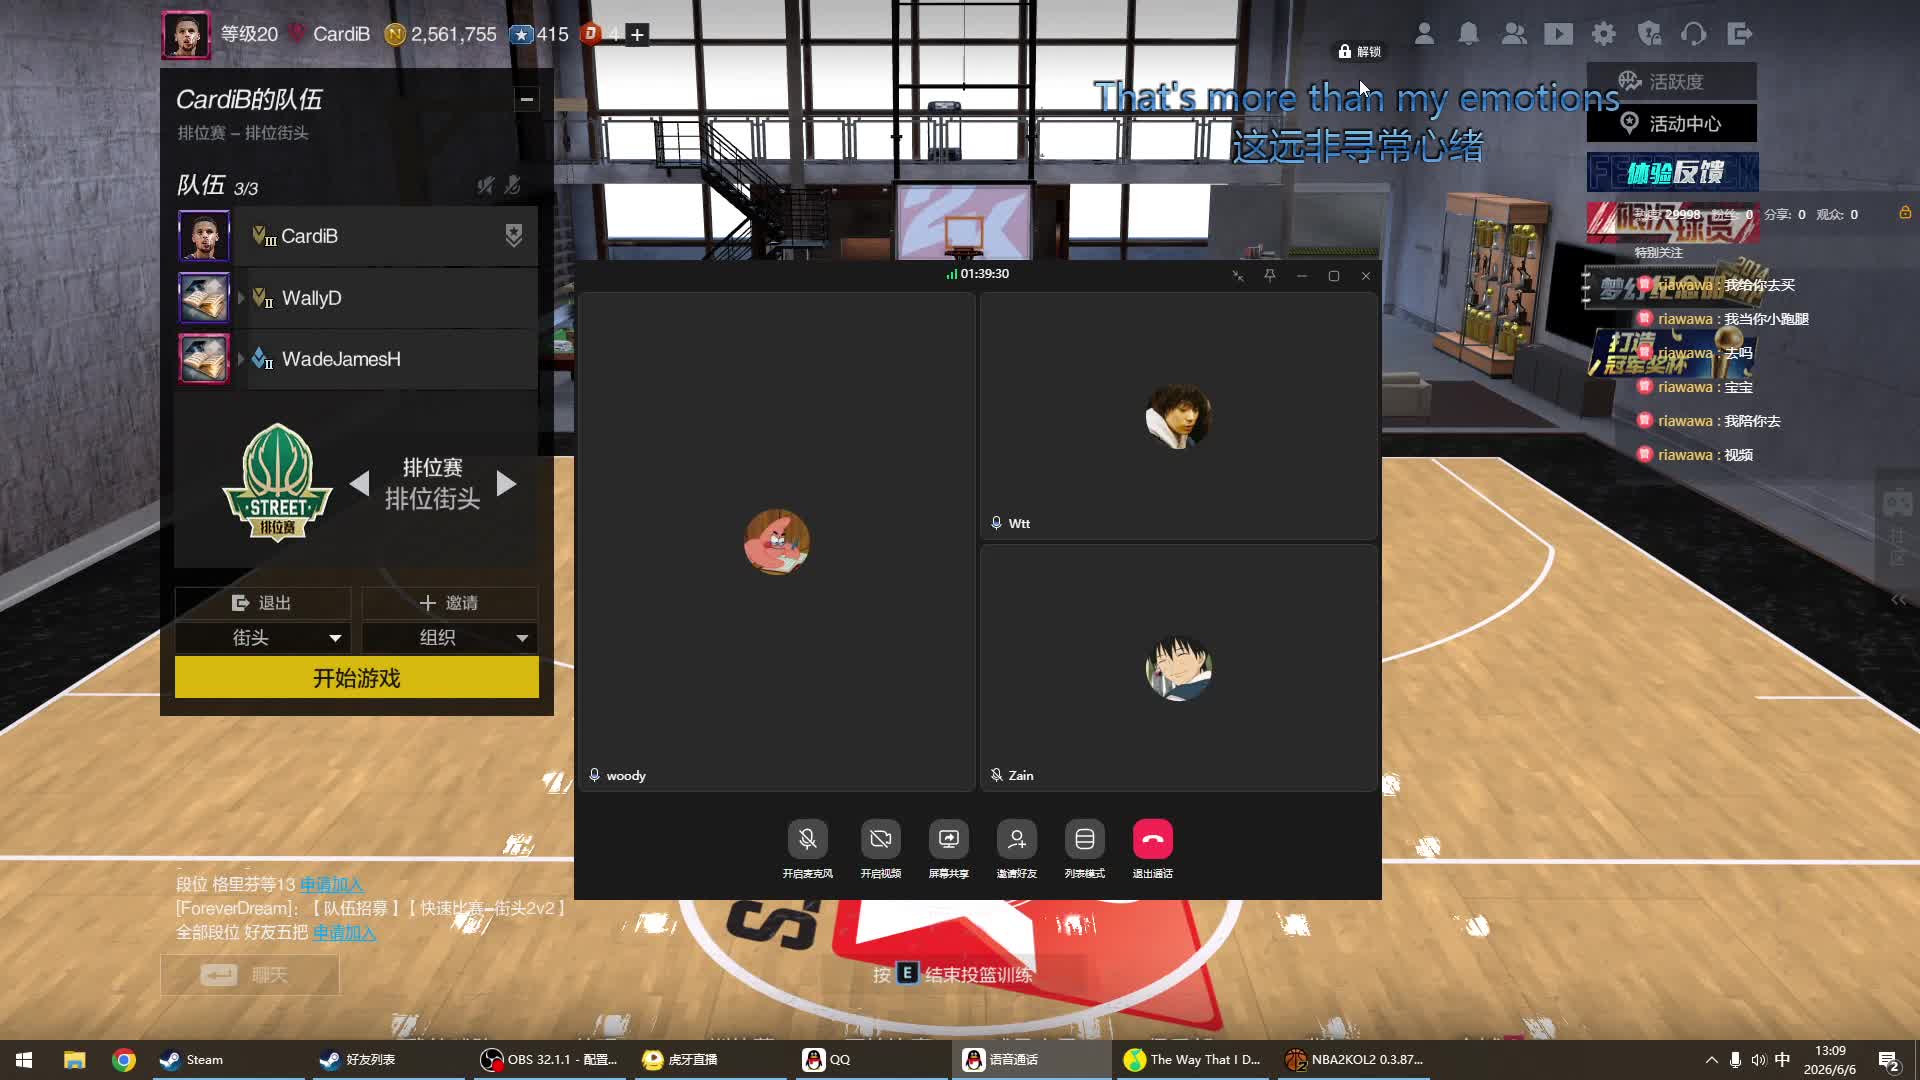Open customer support headset icon
Image resolution: width=1920 pixels, height=1080 pixels.
[1693, 34]
